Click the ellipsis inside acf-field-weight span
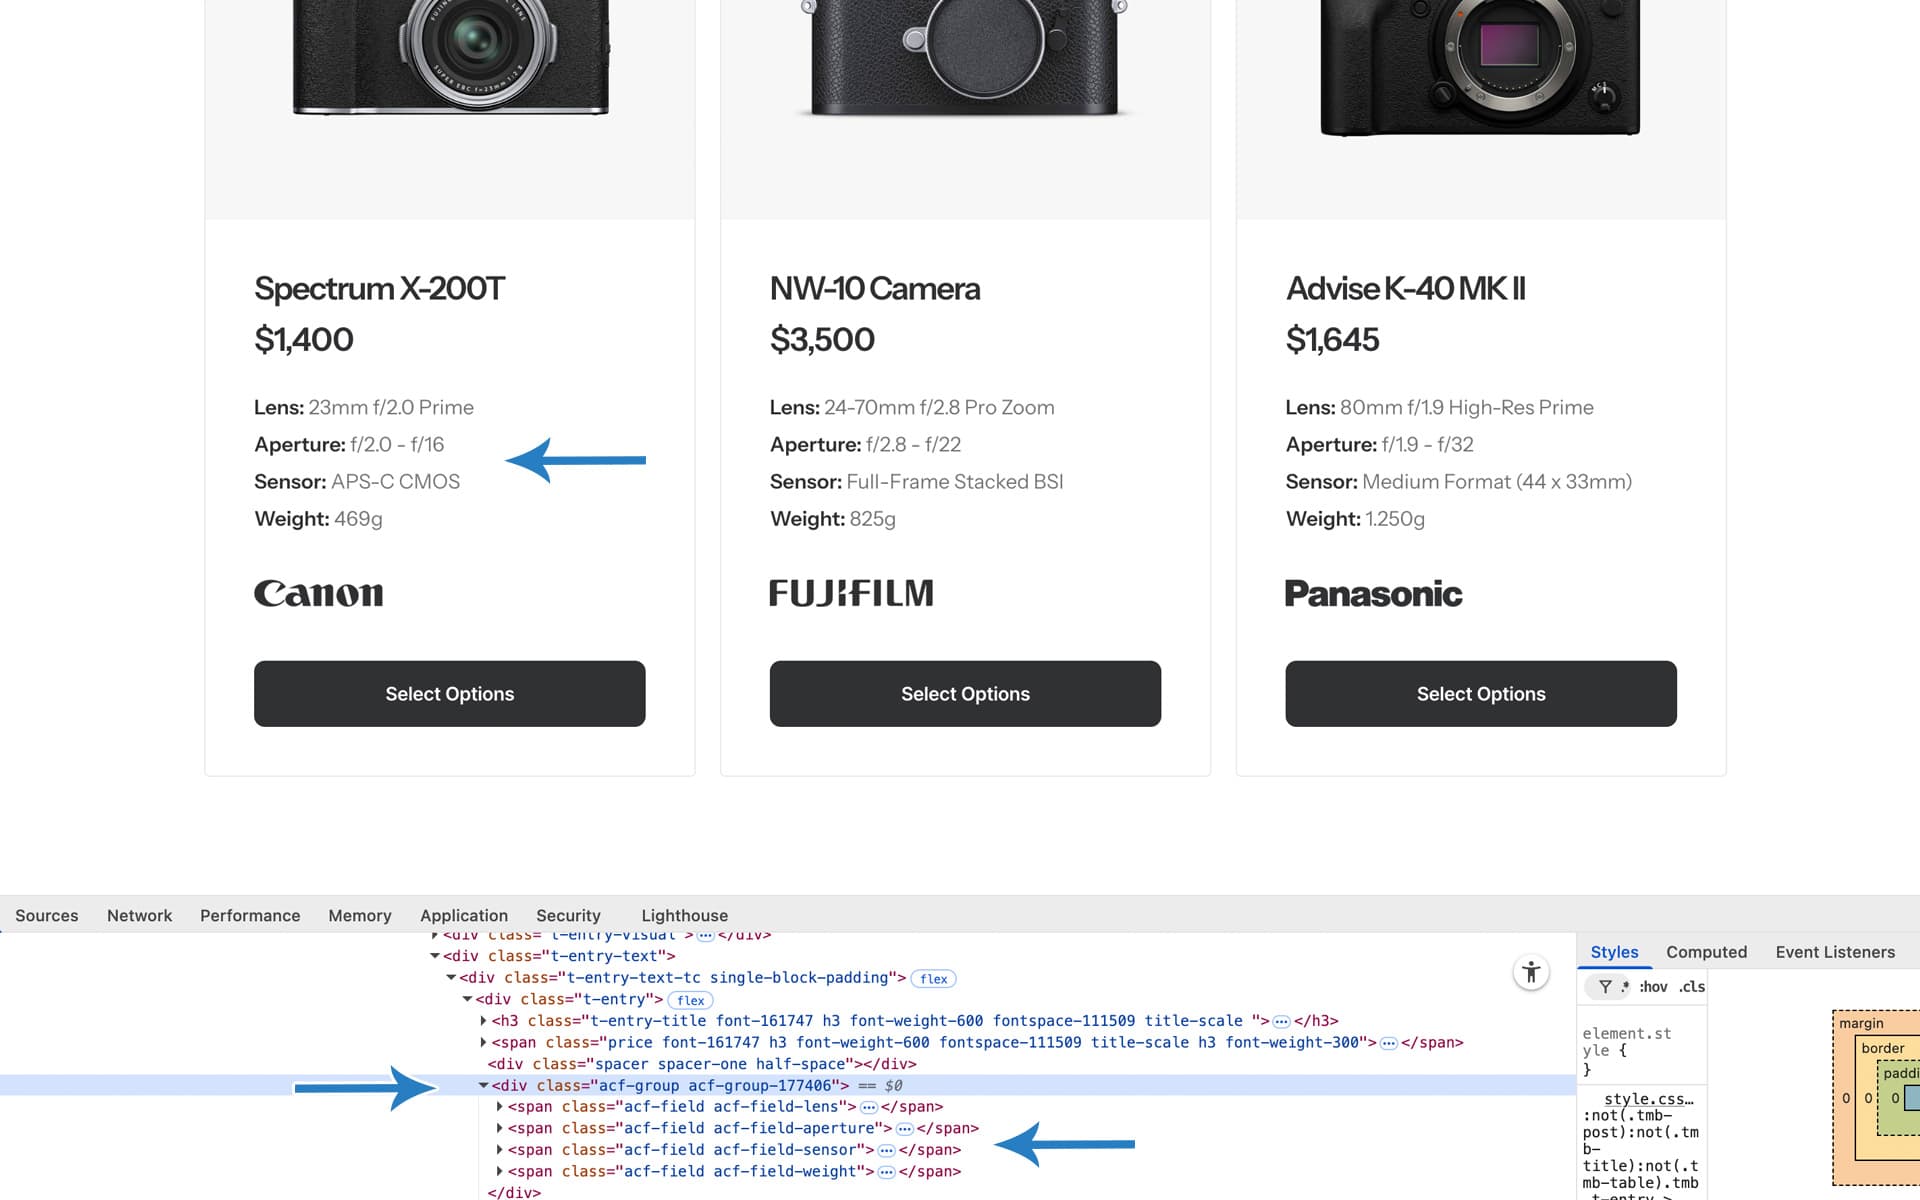Image resolution: width=1920 pixels, height=1200 pixels. 886,1172
